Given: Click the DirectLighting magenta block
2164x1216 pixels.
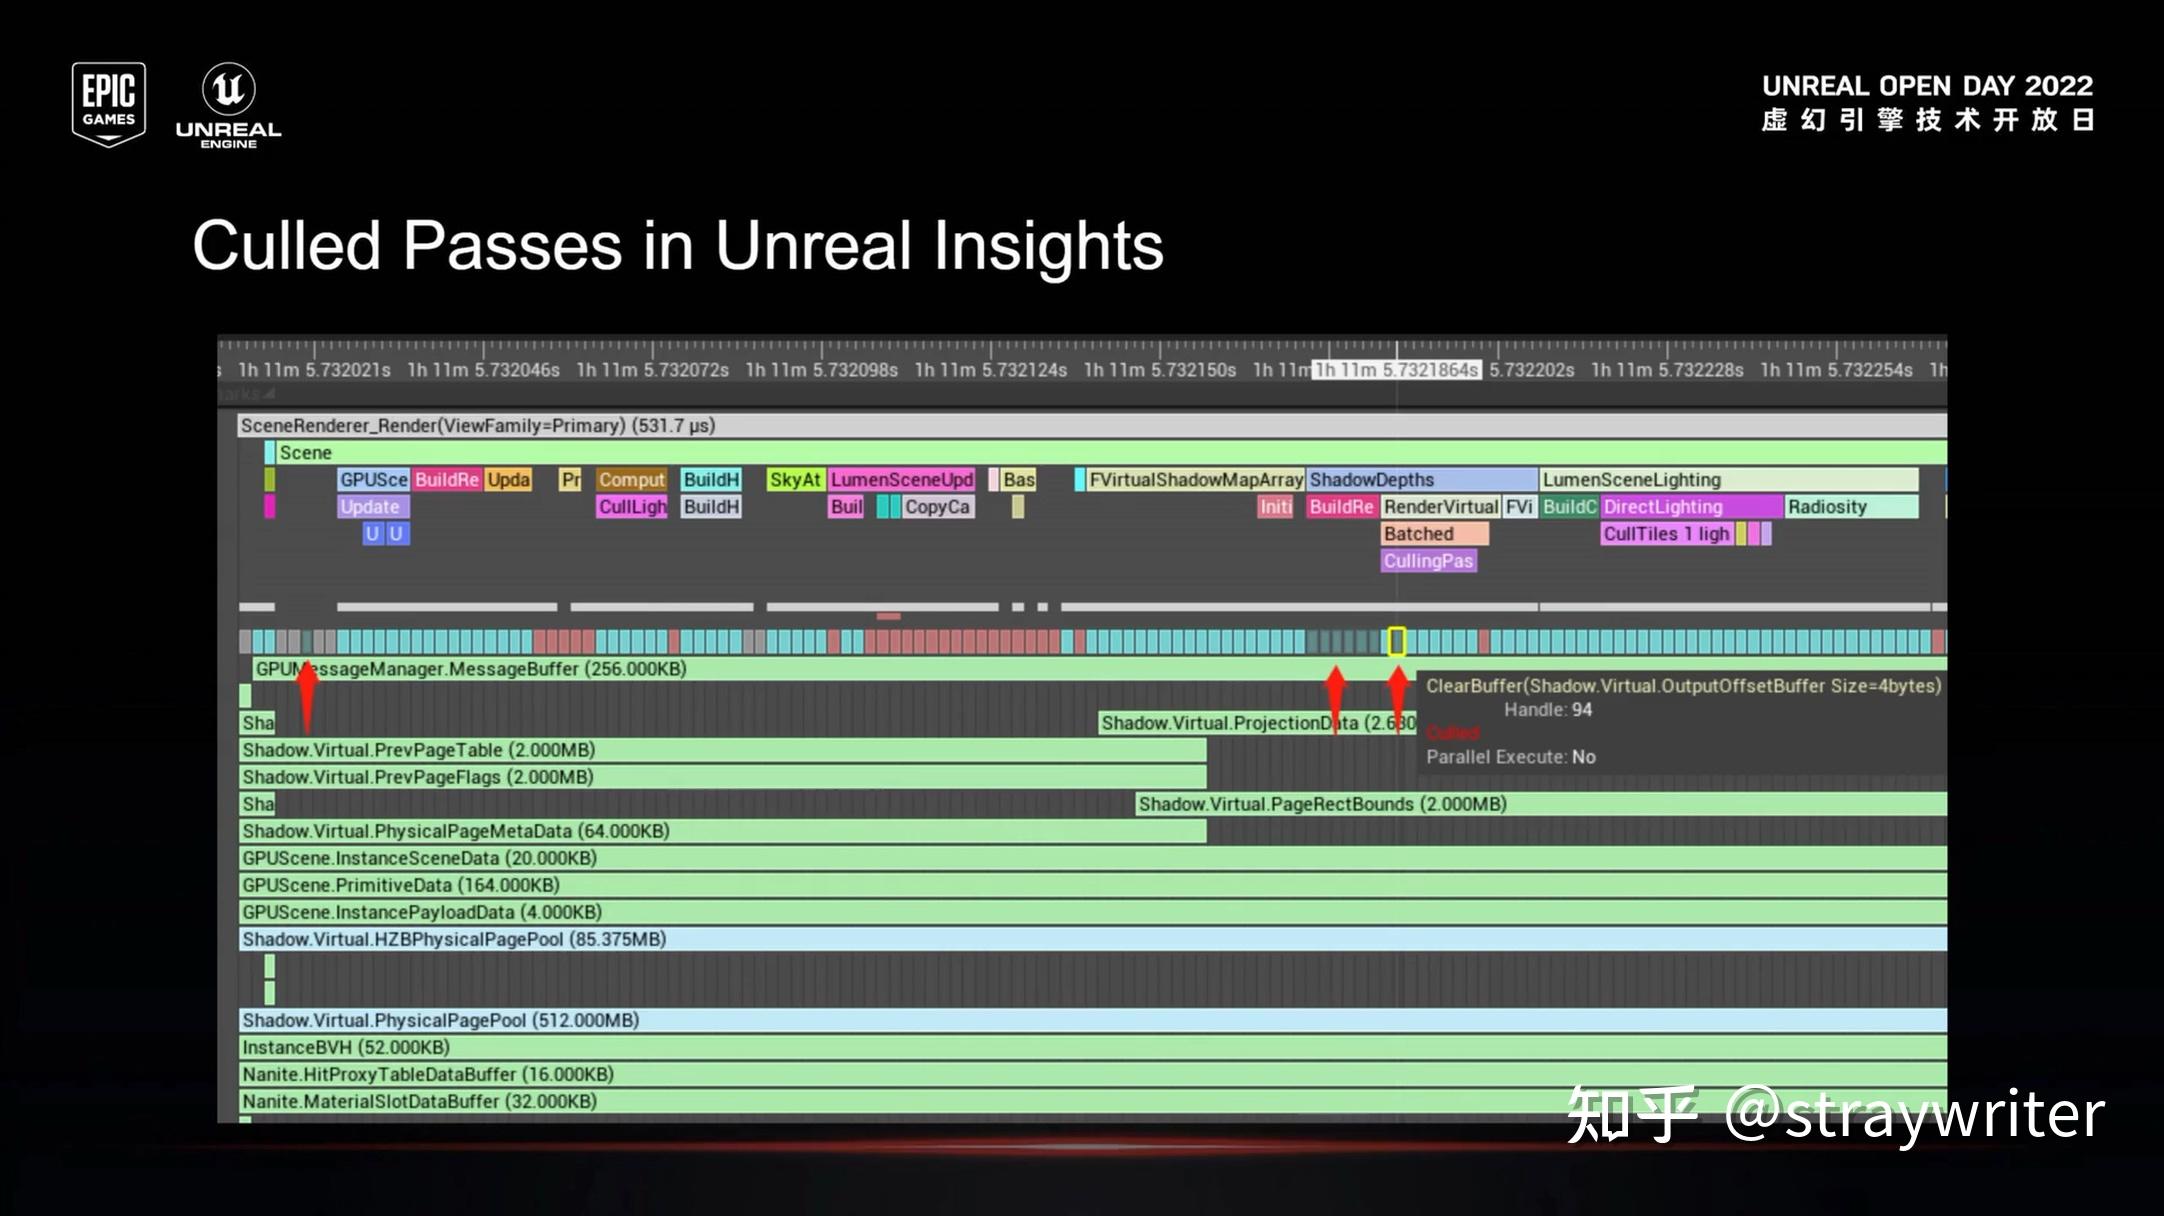Looking at the screenshot, I should 1690,507.
